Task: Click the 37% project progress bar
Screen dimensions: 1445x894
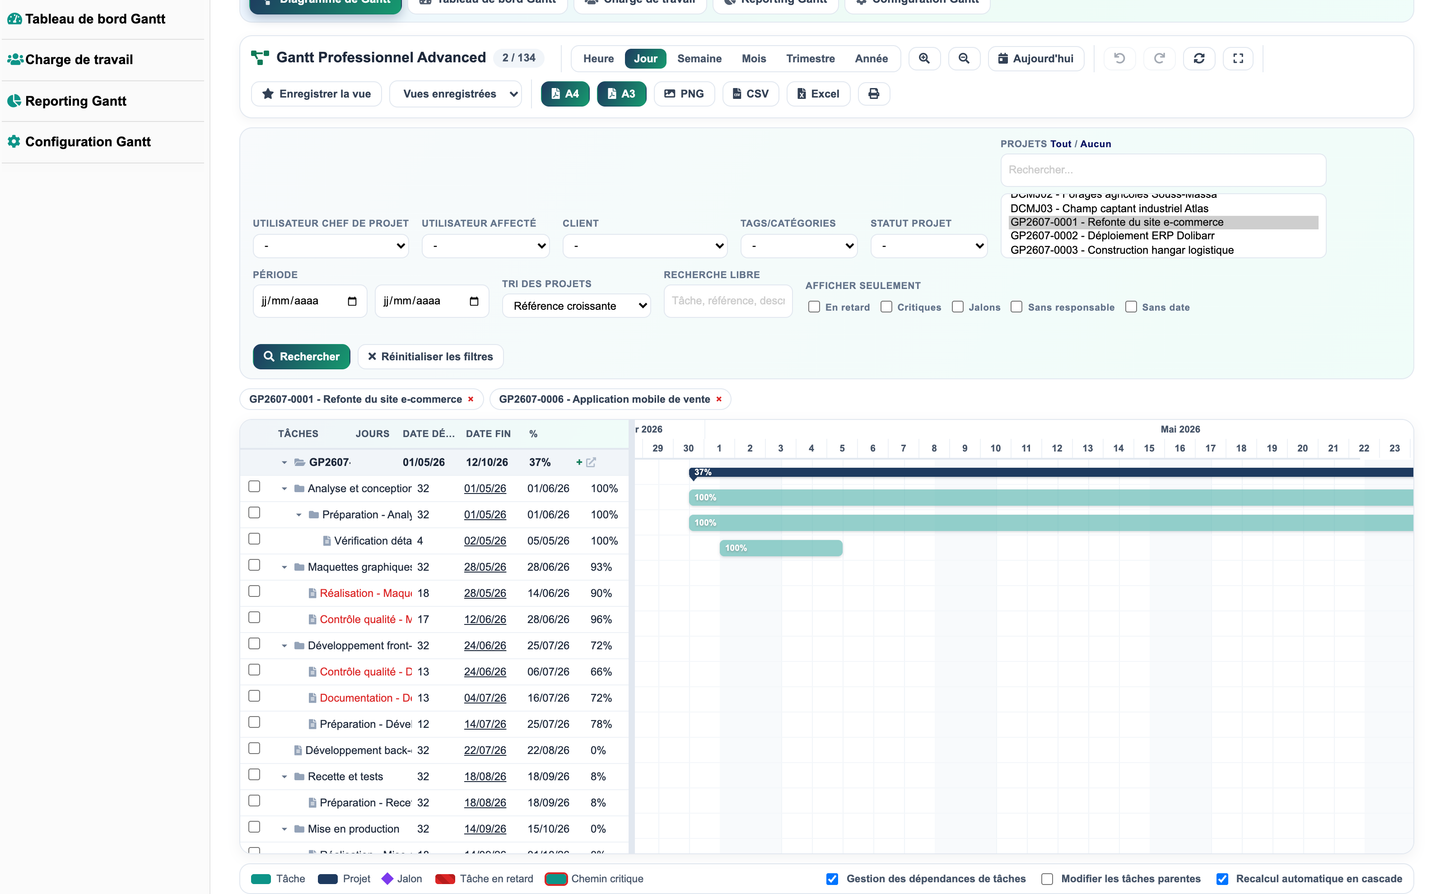Action: 1051,472
